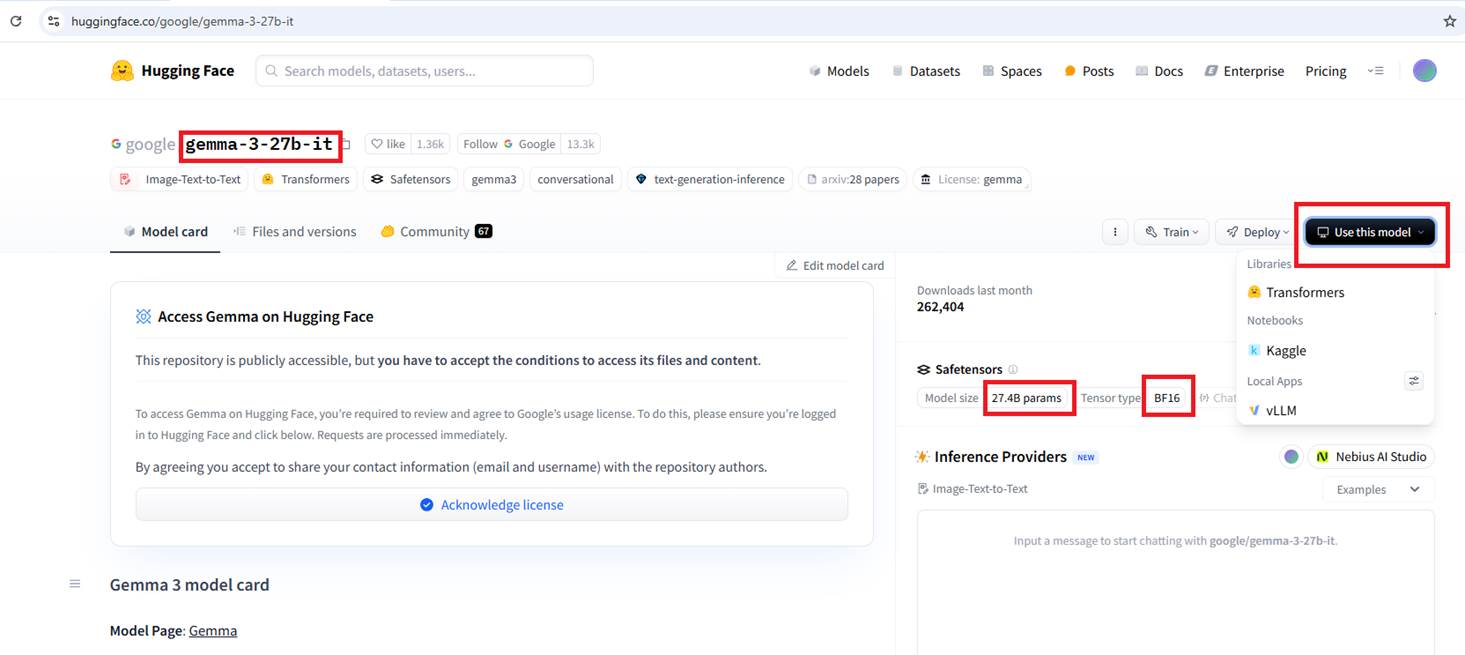The image size is (1465, 655).
Task: Open the Examples dropdown
Action: (1378, 489)
